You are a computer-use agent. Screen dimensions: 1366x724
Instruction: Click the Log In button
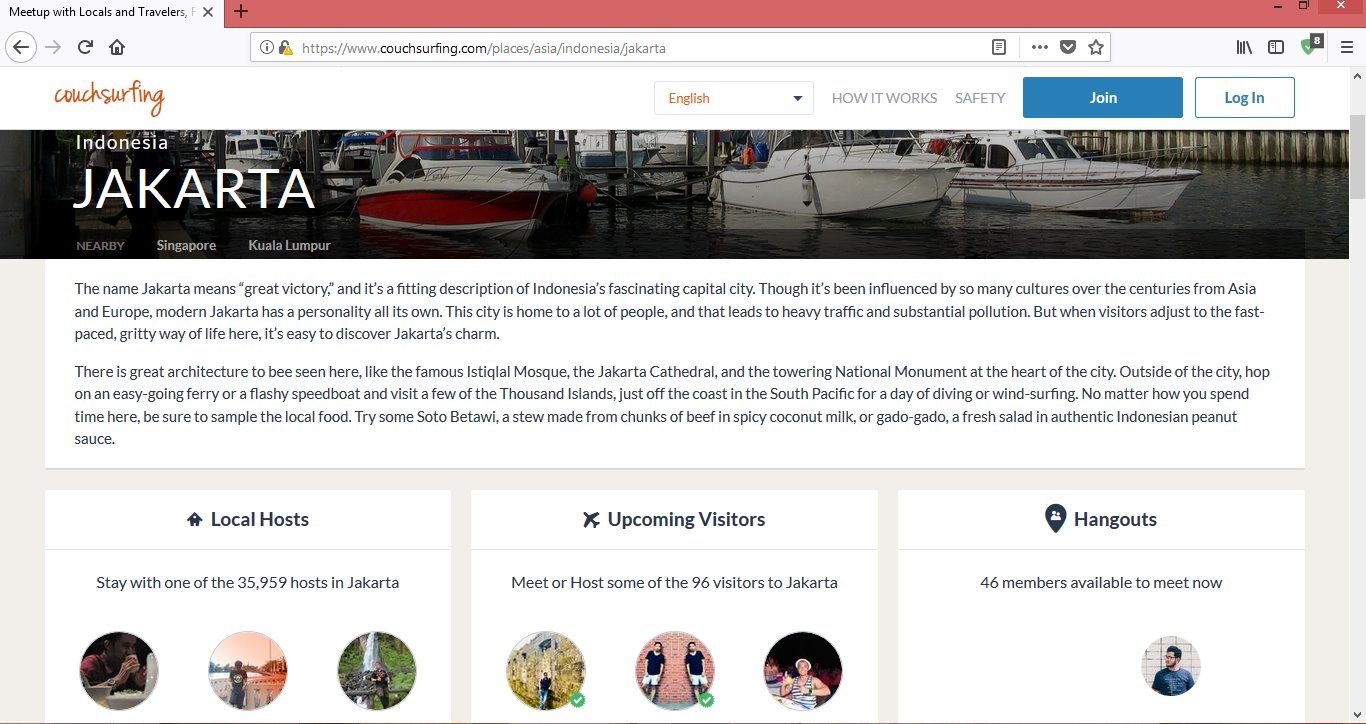[1244, 98]
